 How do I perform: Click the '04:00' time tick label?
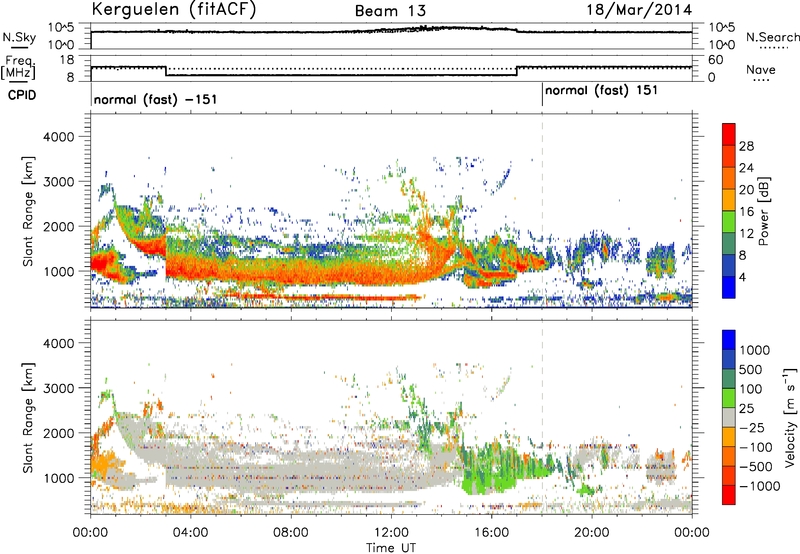pos(191,533)
